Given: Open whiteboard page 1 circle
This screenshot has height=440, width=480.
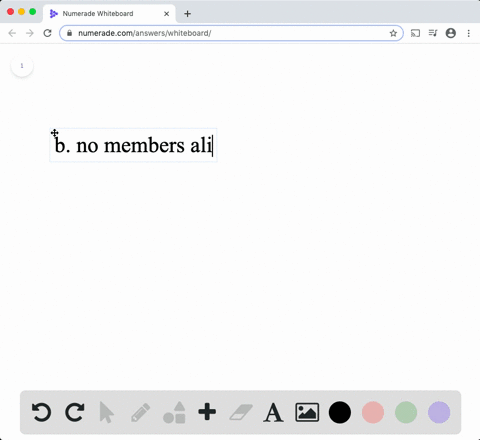Looking at the screenshot, I should (22, 66).
